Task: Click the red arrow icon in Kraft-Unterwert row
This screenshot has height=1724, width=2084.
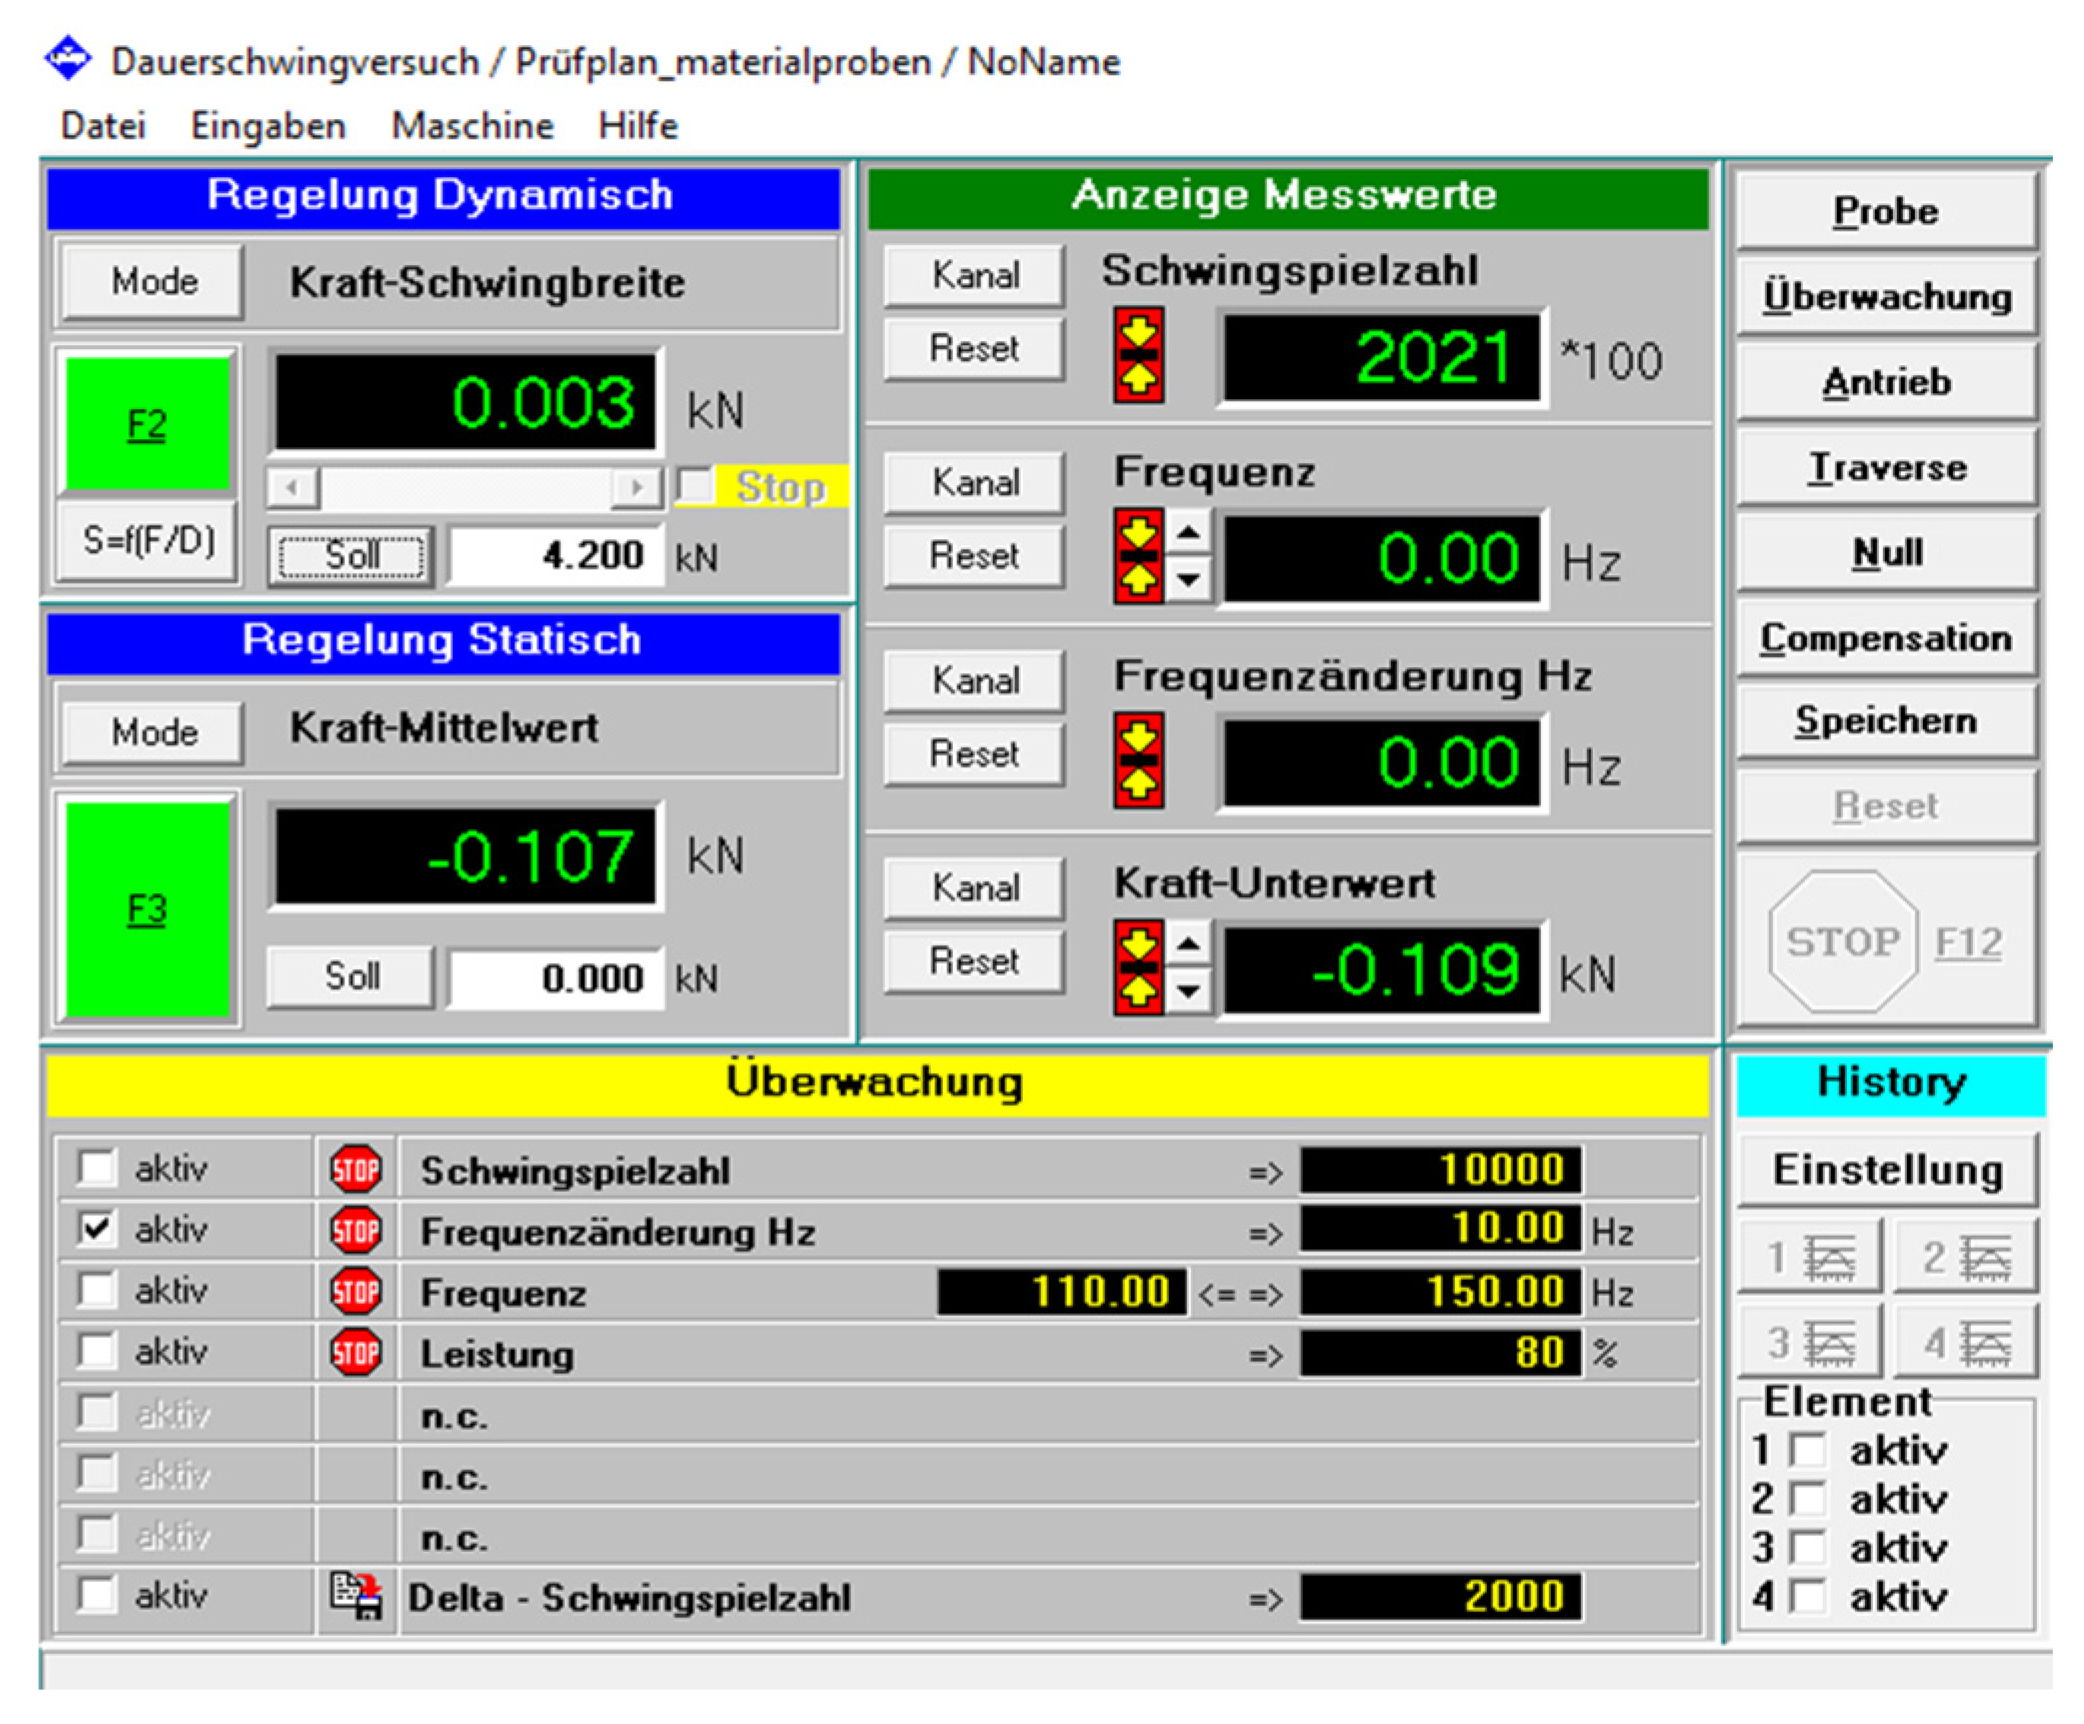Action: point(1138,969)
